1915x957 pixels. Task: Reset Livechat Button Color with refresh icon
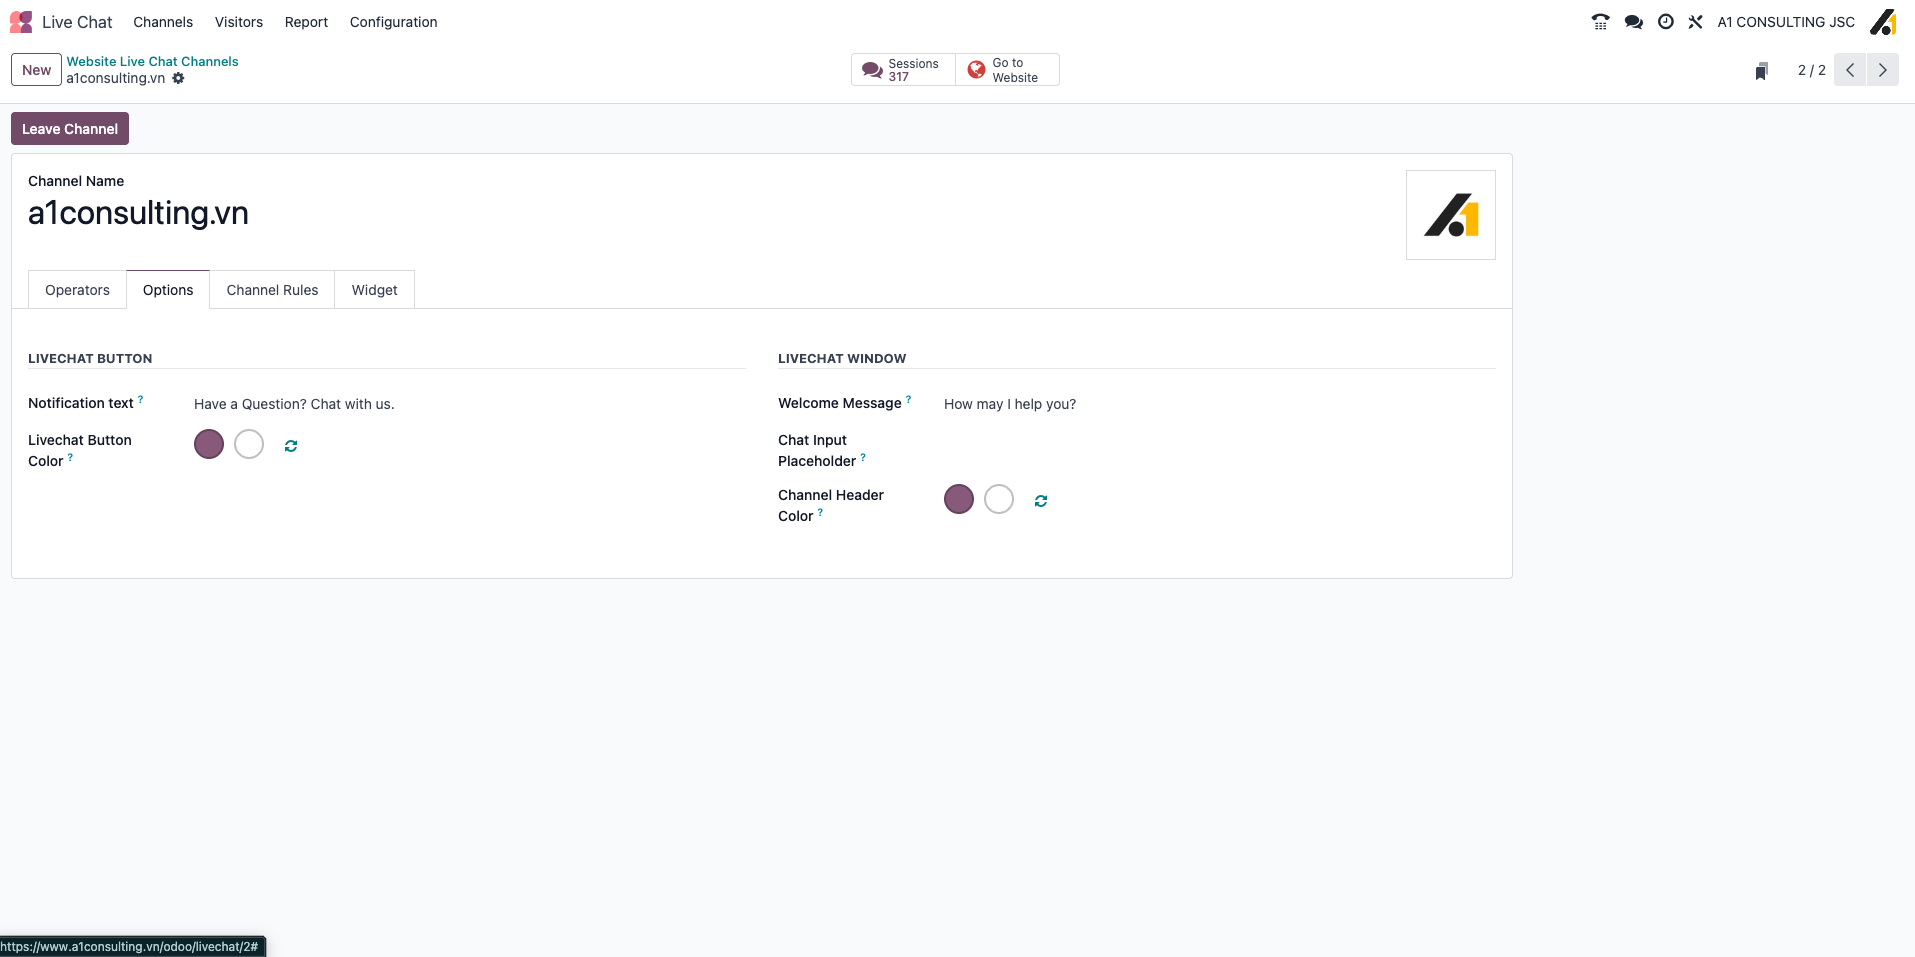(291, 446)
